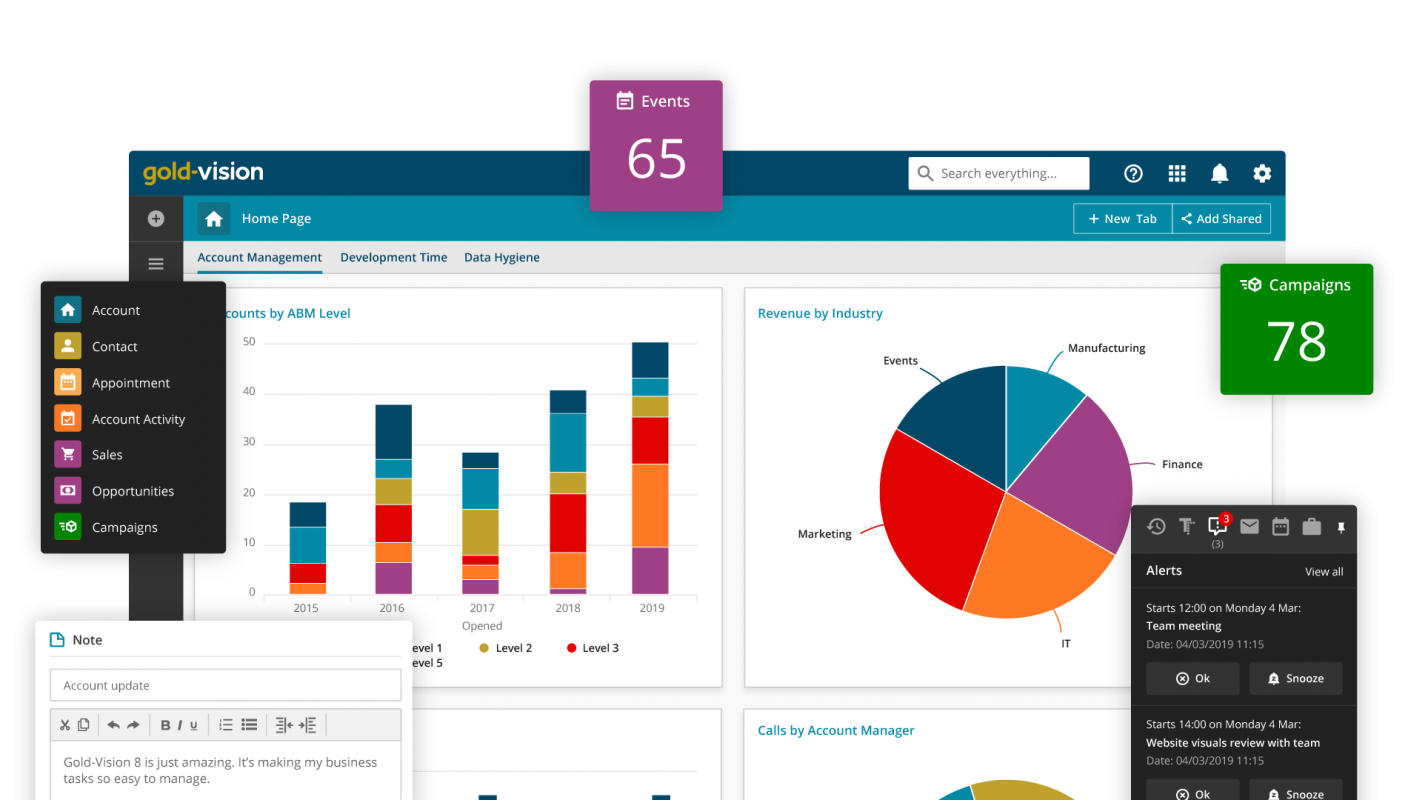This screenshot has width=1408, height=800.
Task: Open the settings gear icon
Action: [1262, 173]
